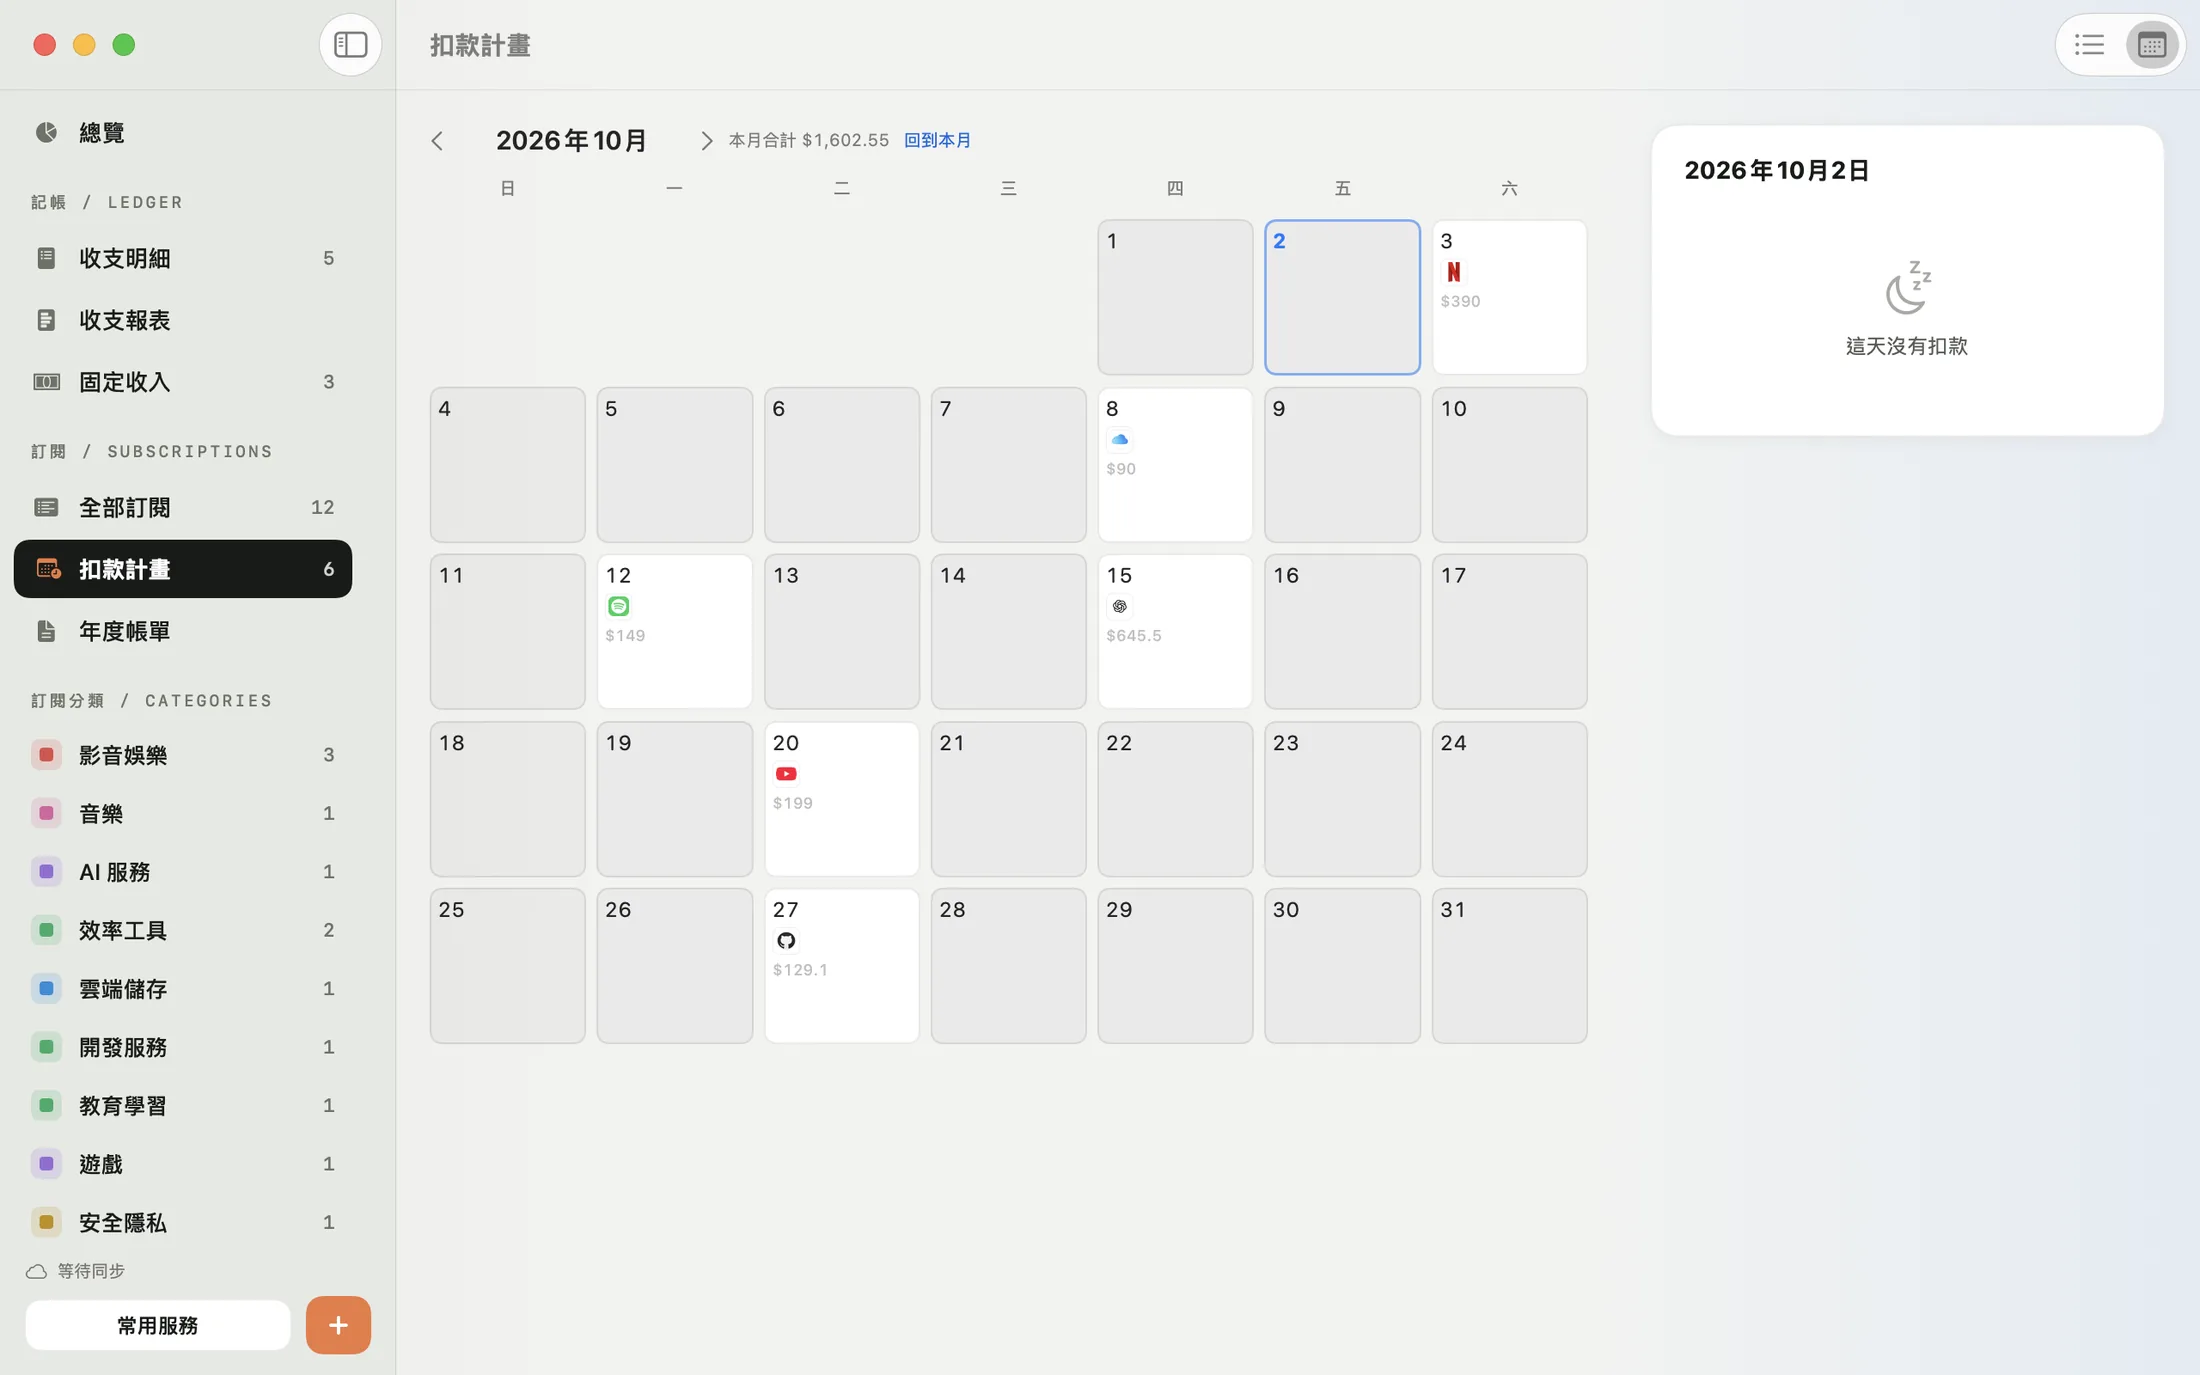Select October 25 calendar cell
The height and width of the screenshot is (1375, 2200).
(x=507, y=966)
